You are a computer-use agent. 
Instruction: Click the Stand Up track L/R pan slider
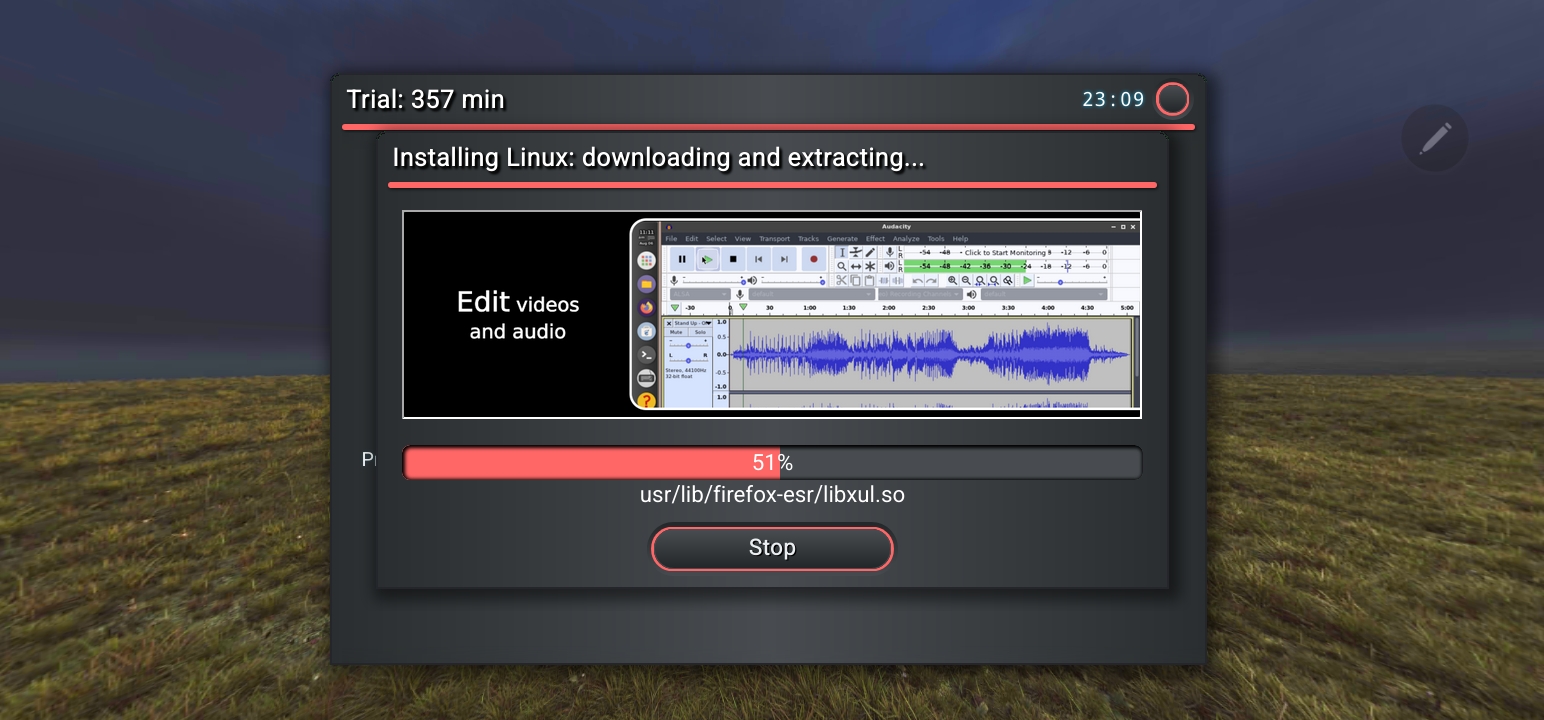pos(688,360)
